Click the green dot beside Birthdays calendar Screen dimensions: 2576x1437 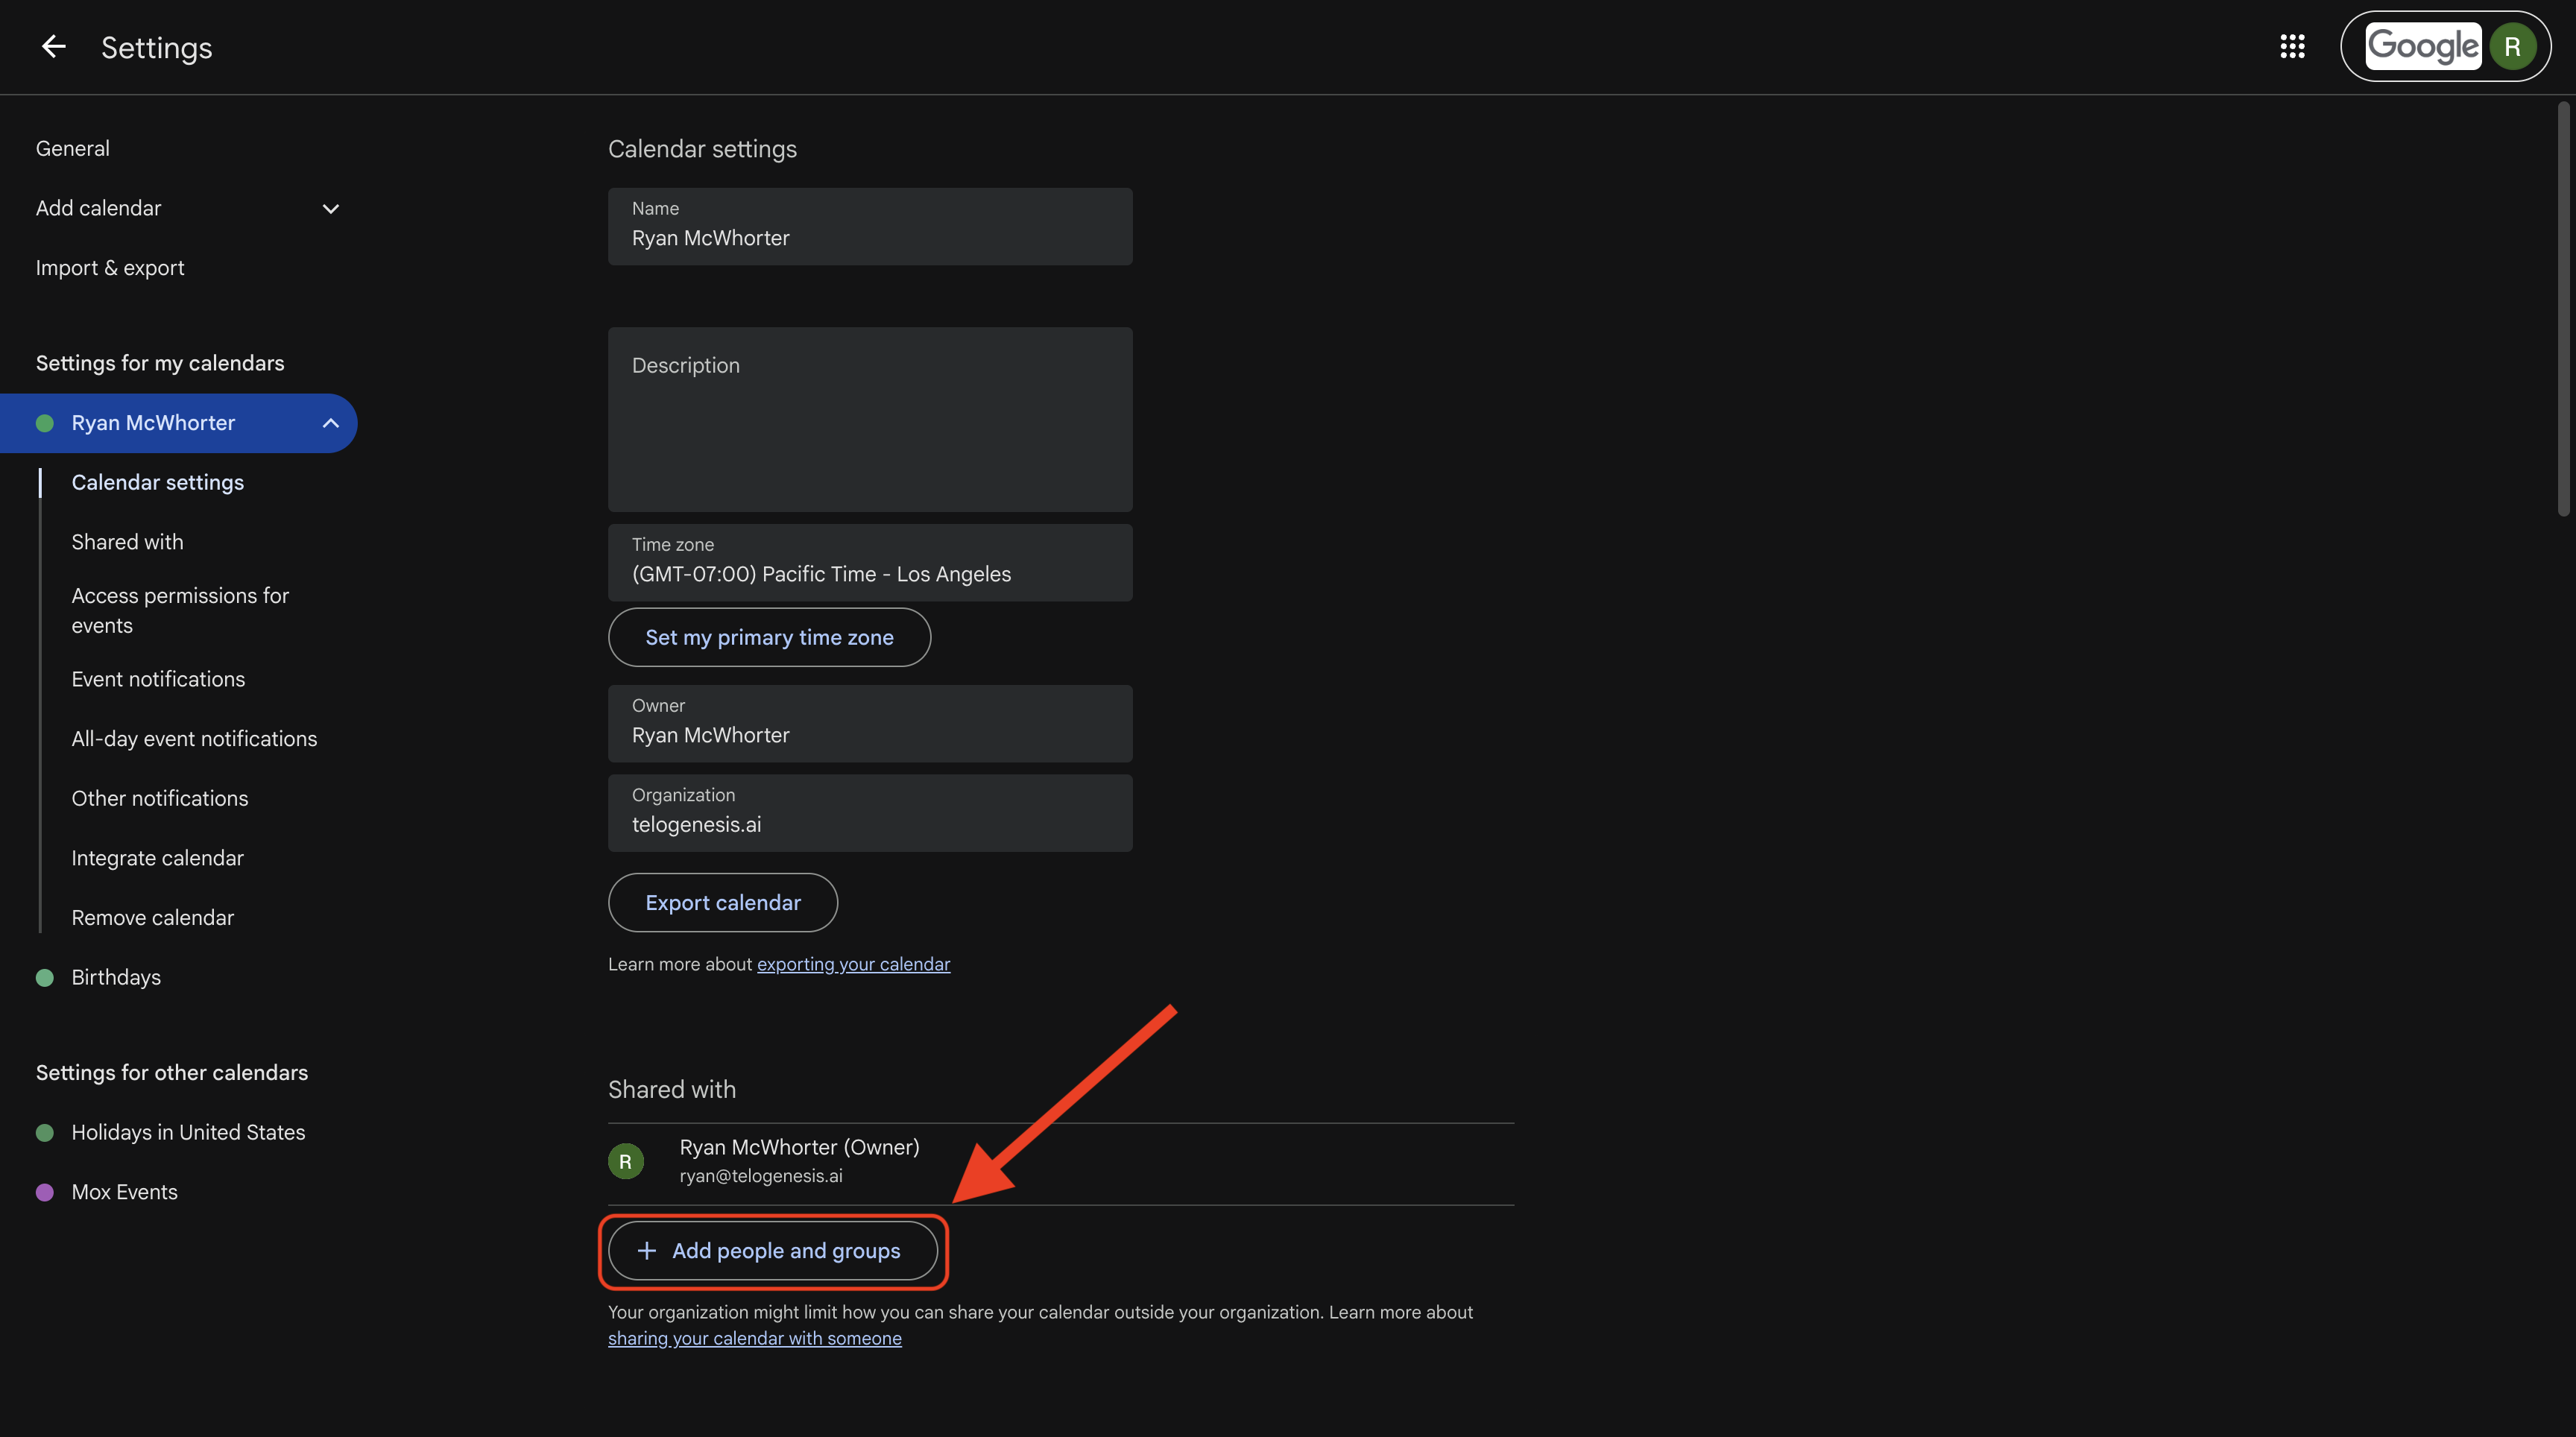click(45, 977)
